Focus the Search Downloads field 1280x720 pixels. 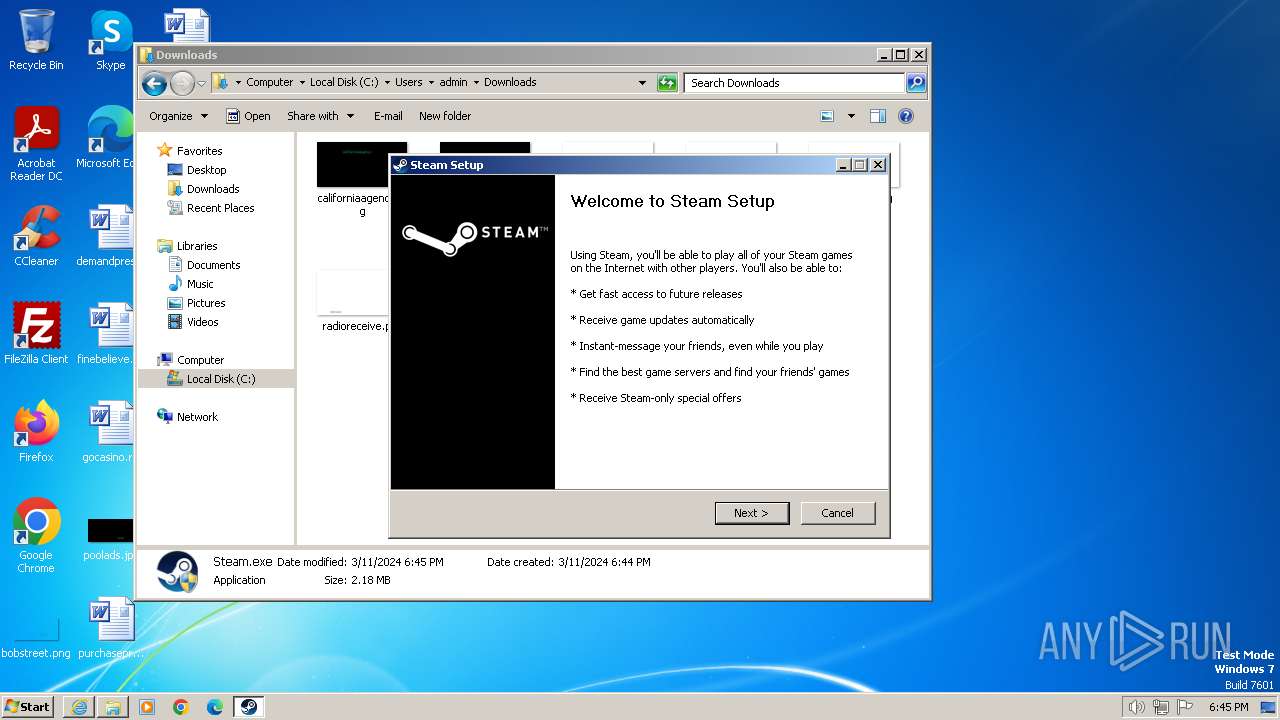pos(795,83)
